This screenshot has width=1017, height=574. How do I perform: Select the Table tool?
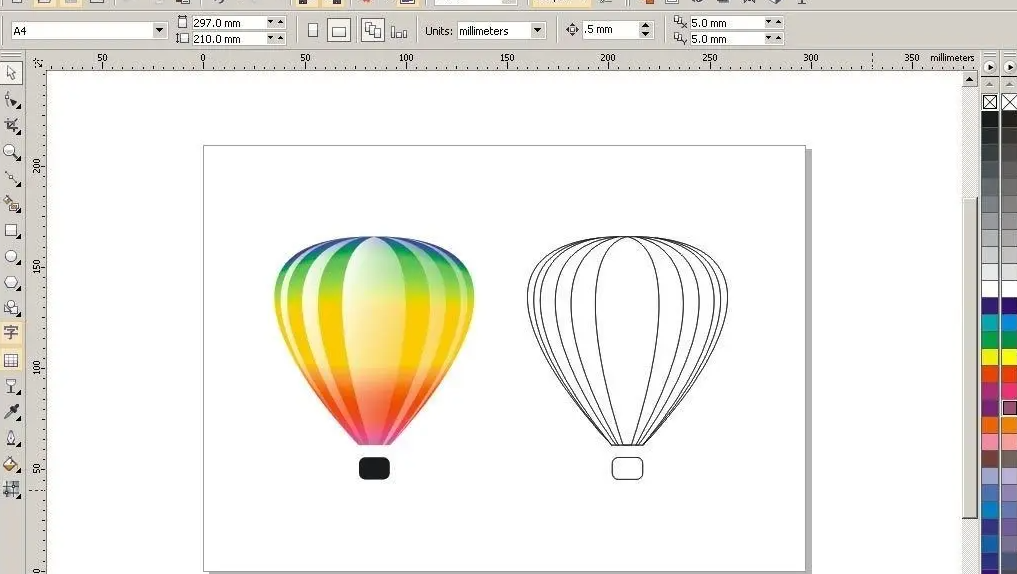coord(11,361)
